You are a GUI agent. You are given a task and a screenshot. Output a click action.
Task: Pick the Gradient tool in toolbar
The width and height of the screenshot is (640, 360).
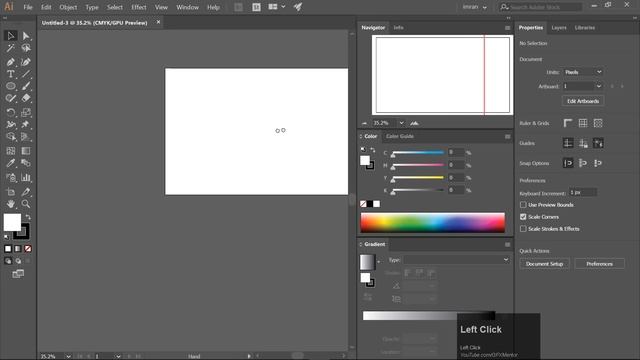click(26, 151)
